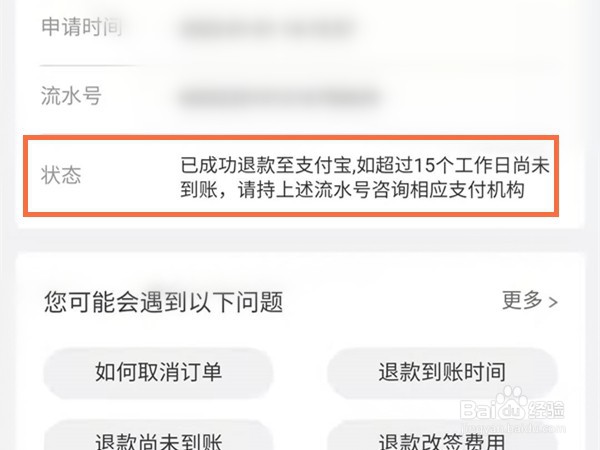Tap the 如何取消订单 question button
Image resolution: width=600 pixels, height=450 pixels.
point(158,373)
